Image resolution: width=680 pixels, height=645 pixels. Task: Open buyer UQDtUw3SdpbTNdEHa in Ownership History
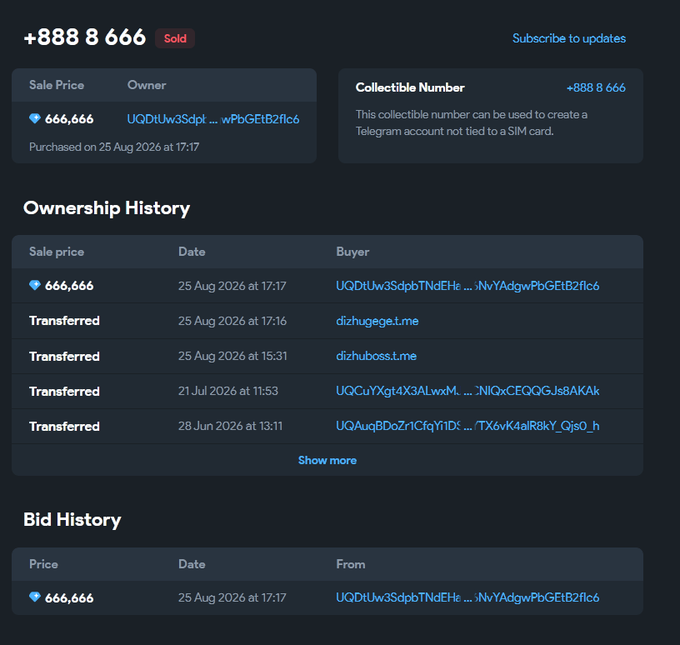(x=468, y=286)
